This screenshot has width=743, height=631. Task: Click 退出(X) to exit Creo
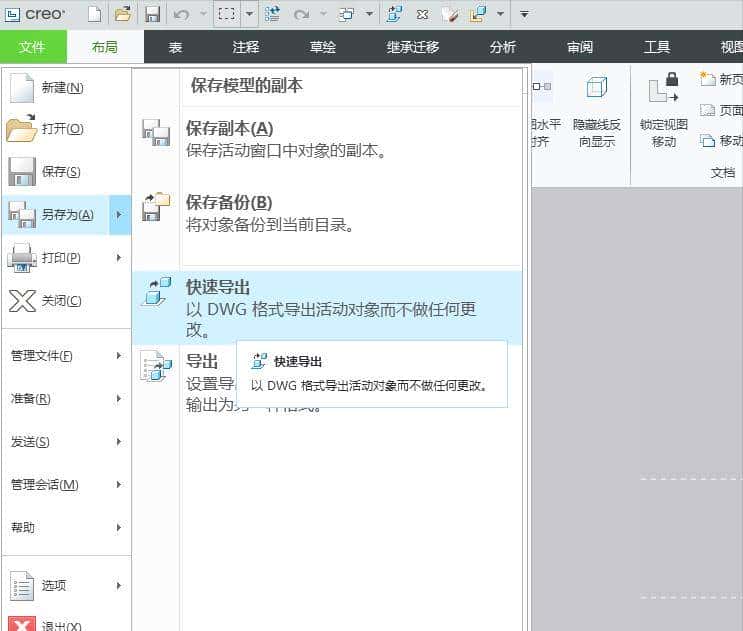click(x=66, y=624)
